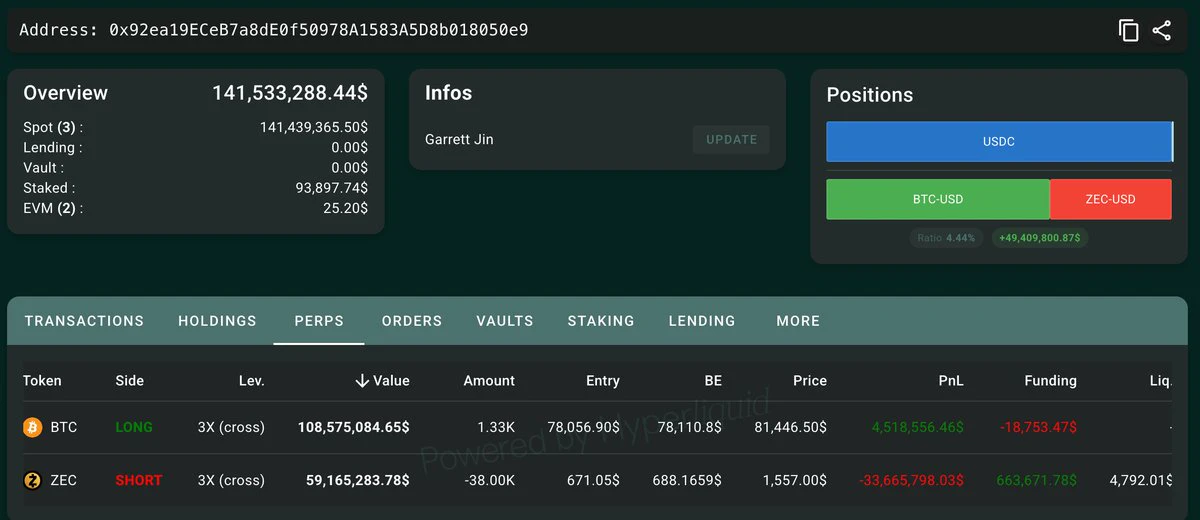Viewport: 1200px width, 520px height.
Task: Click the ZEC price 1,557.00$
Action: tap(794, 481)
